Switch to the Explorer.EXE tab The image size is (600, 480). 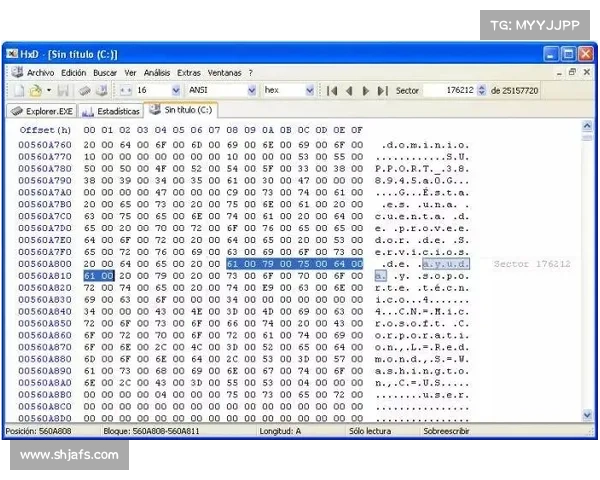tap(41, 110)
